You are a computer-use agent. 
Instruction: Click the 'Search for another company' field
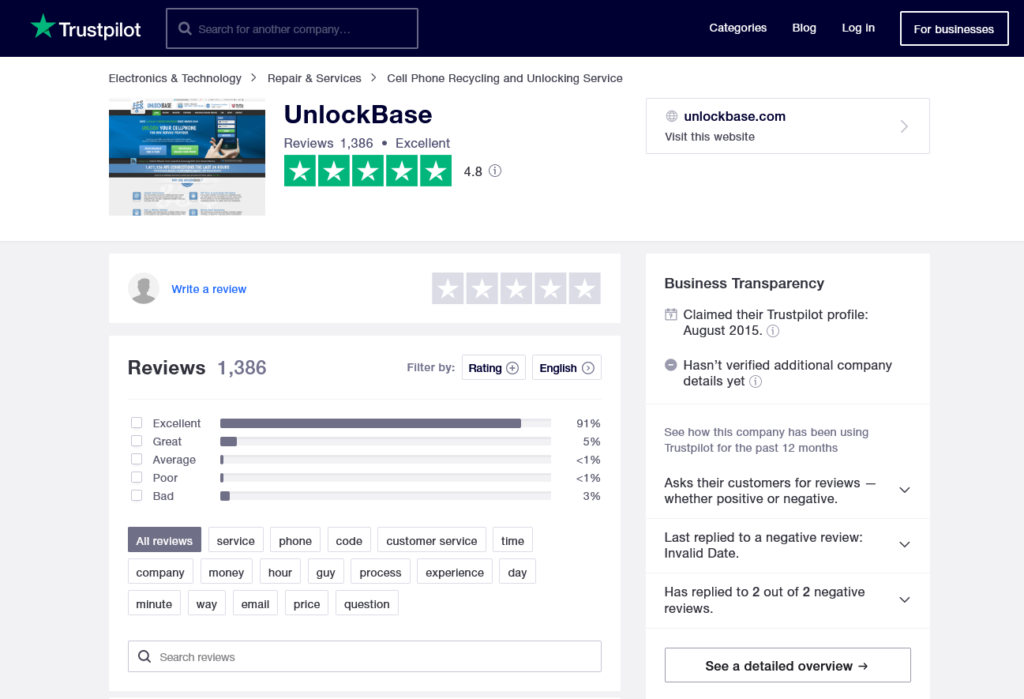[292, 29]
